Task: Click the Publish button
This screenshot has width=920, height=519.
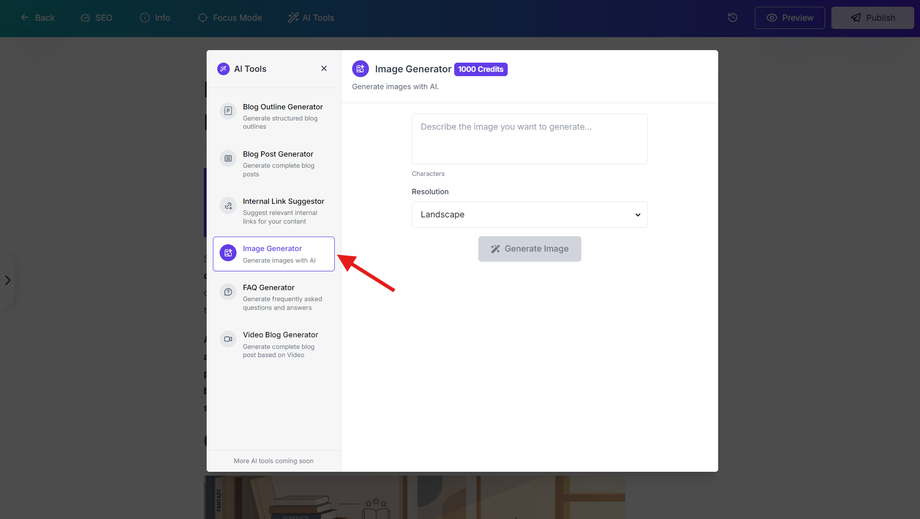Action: point(872,18)
